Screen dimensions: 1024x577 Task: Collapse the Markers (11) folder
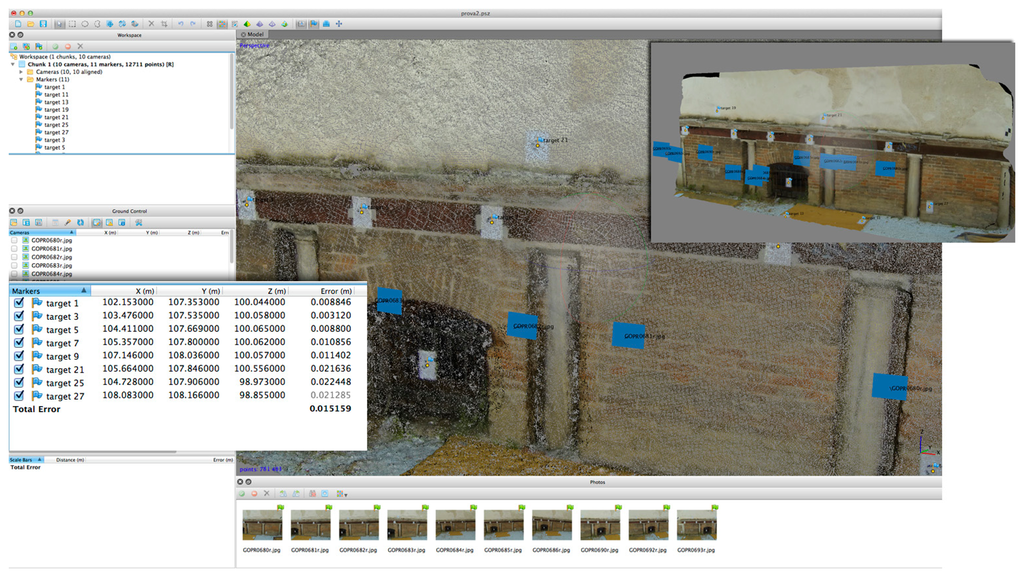(x=21, y=79)
